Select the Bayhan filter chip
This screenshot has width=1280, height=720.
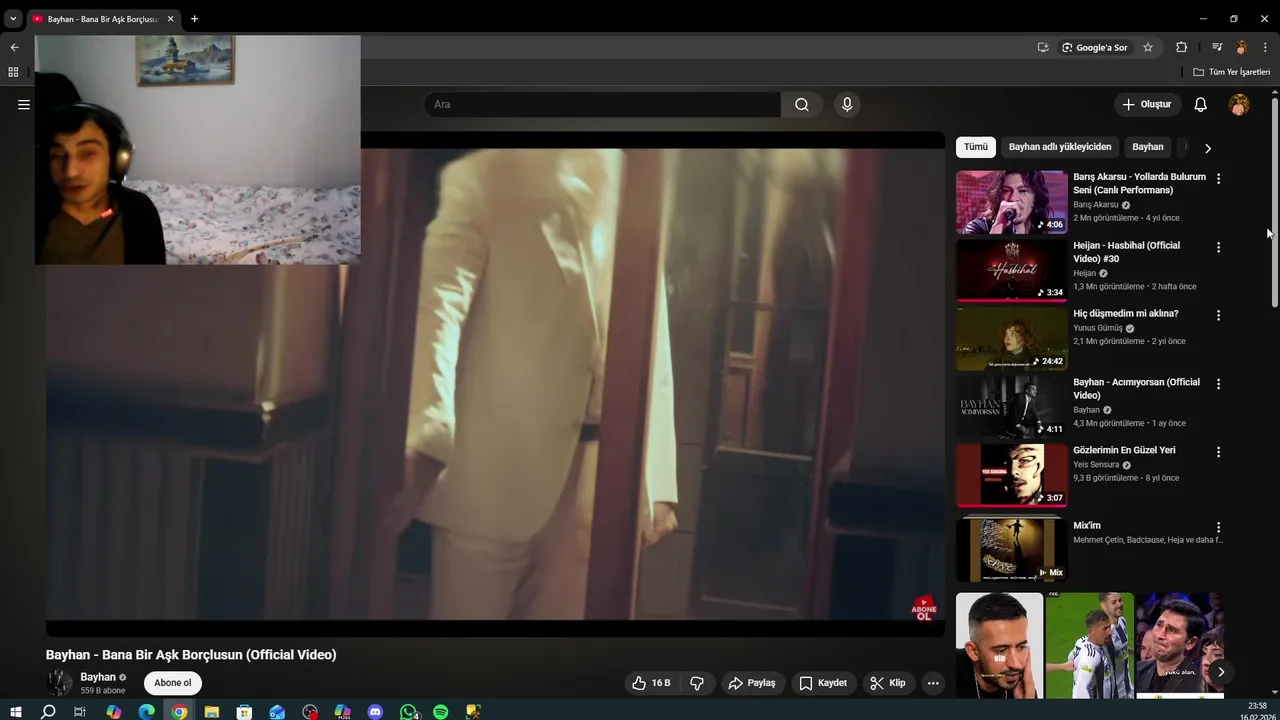point(1148,147)
